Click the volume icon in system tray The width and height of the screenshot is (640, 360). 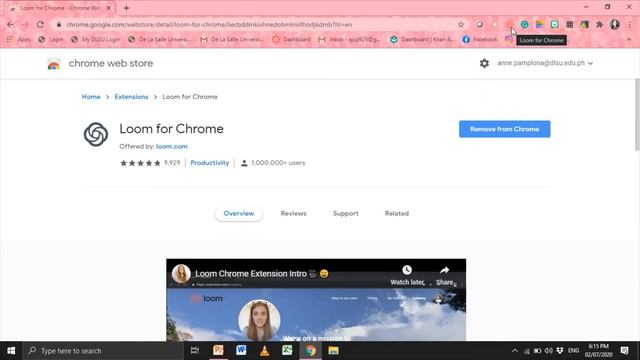coord(548,351)
